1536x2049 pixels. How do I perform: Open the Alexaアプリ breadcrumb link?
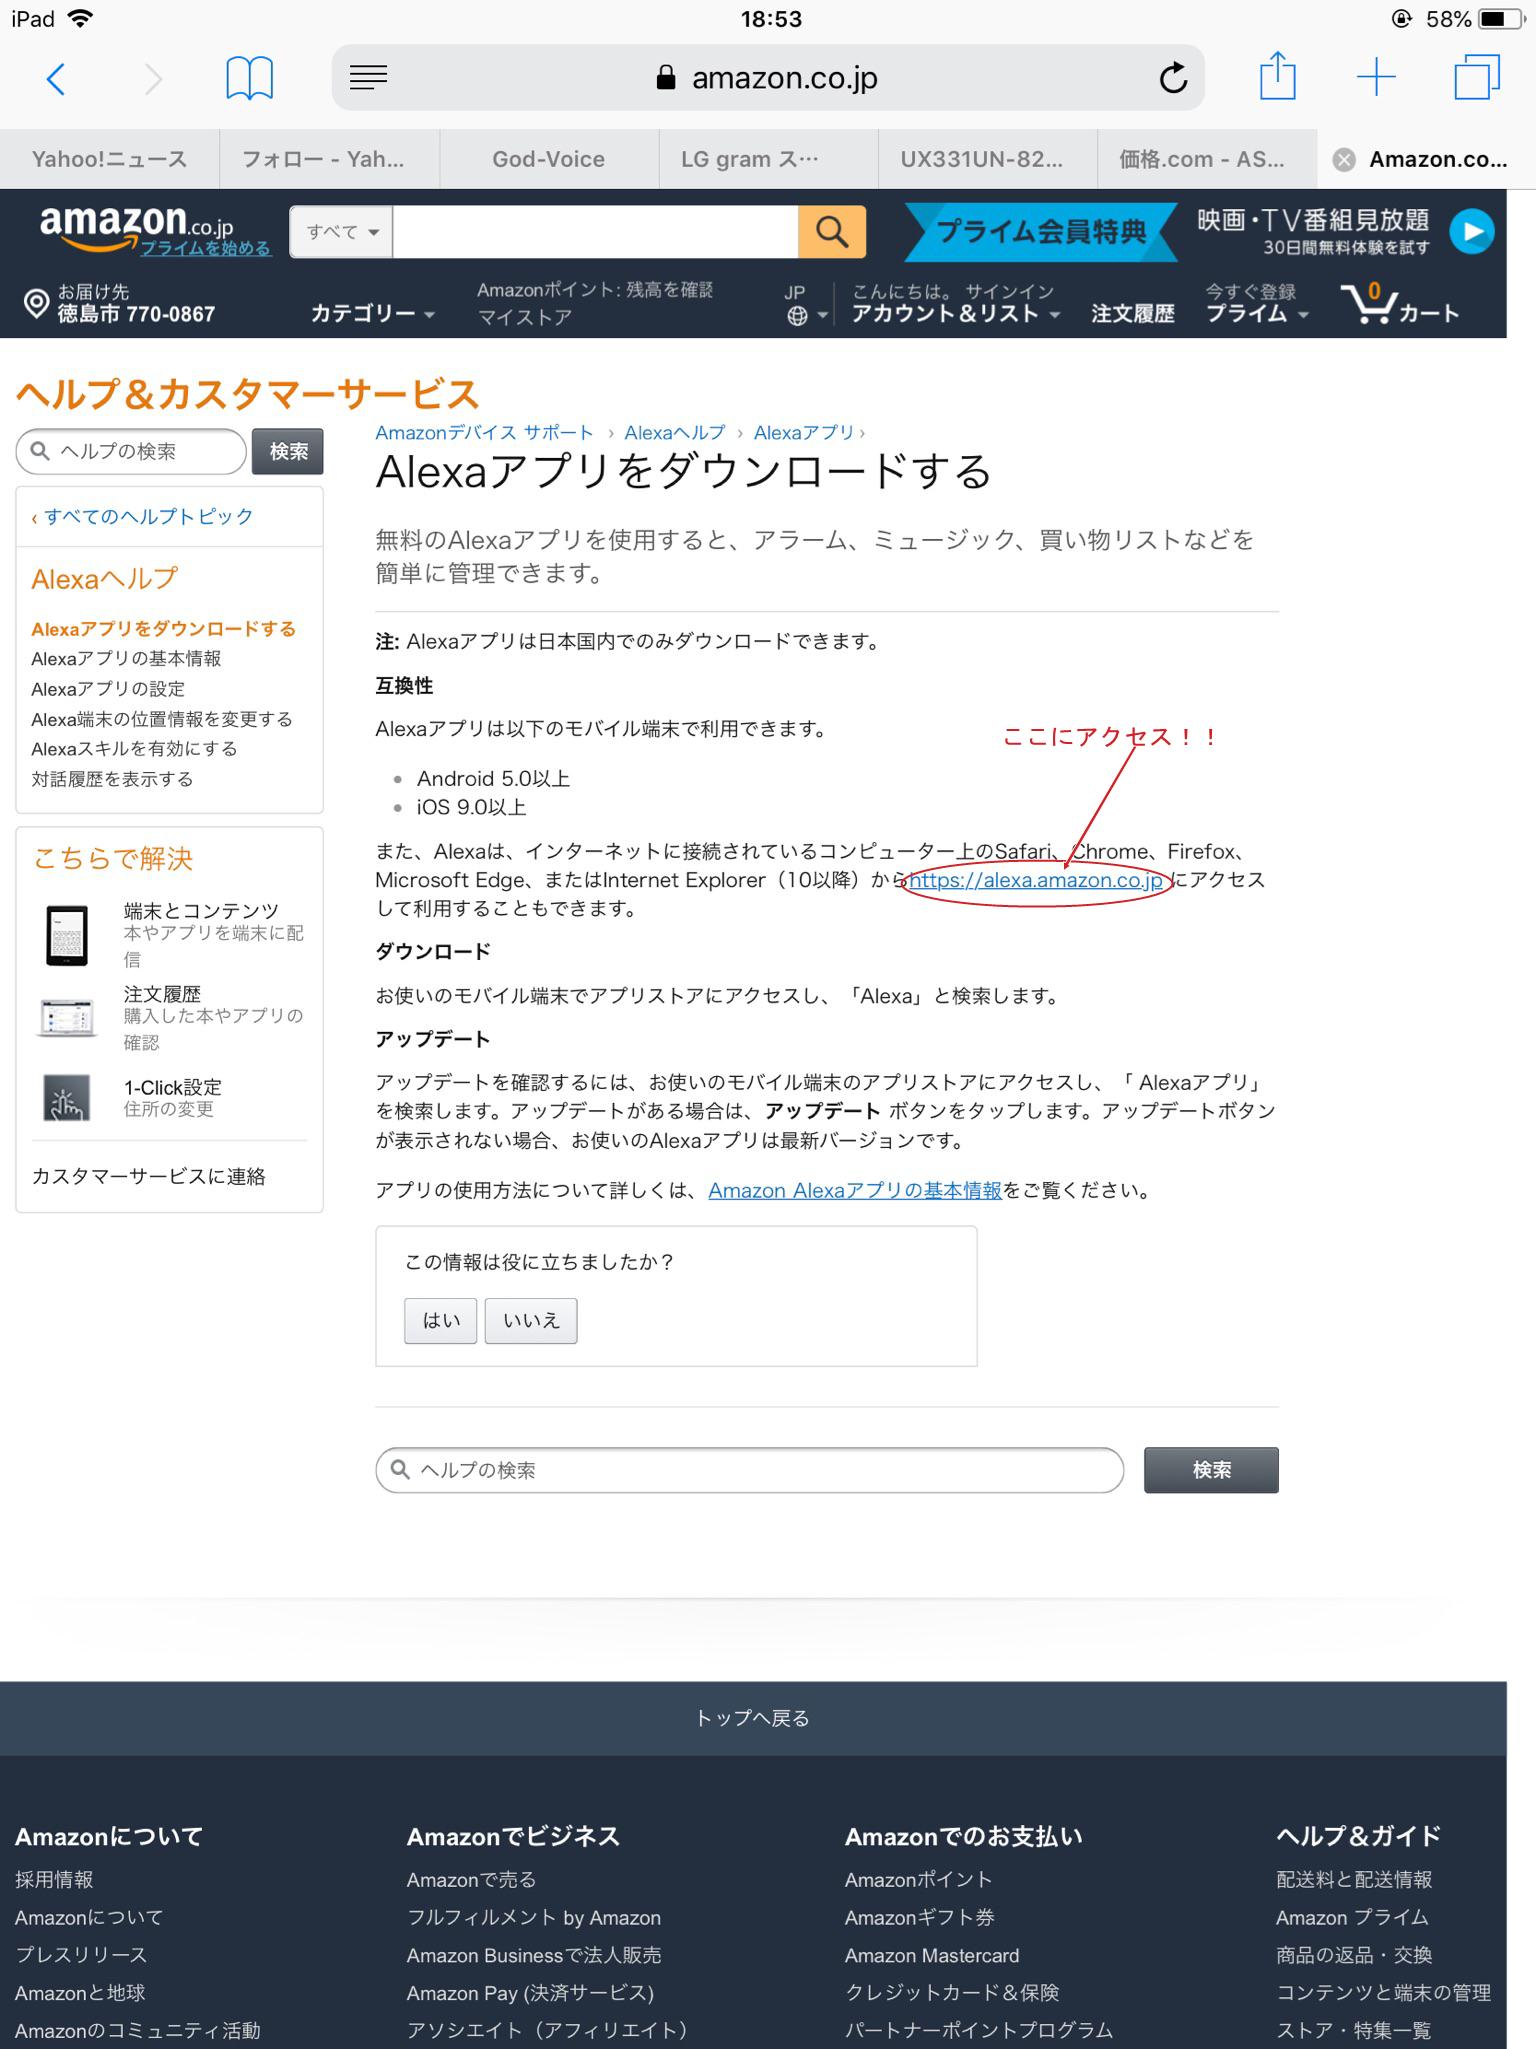pyautogui.click(x=804, y=433)
